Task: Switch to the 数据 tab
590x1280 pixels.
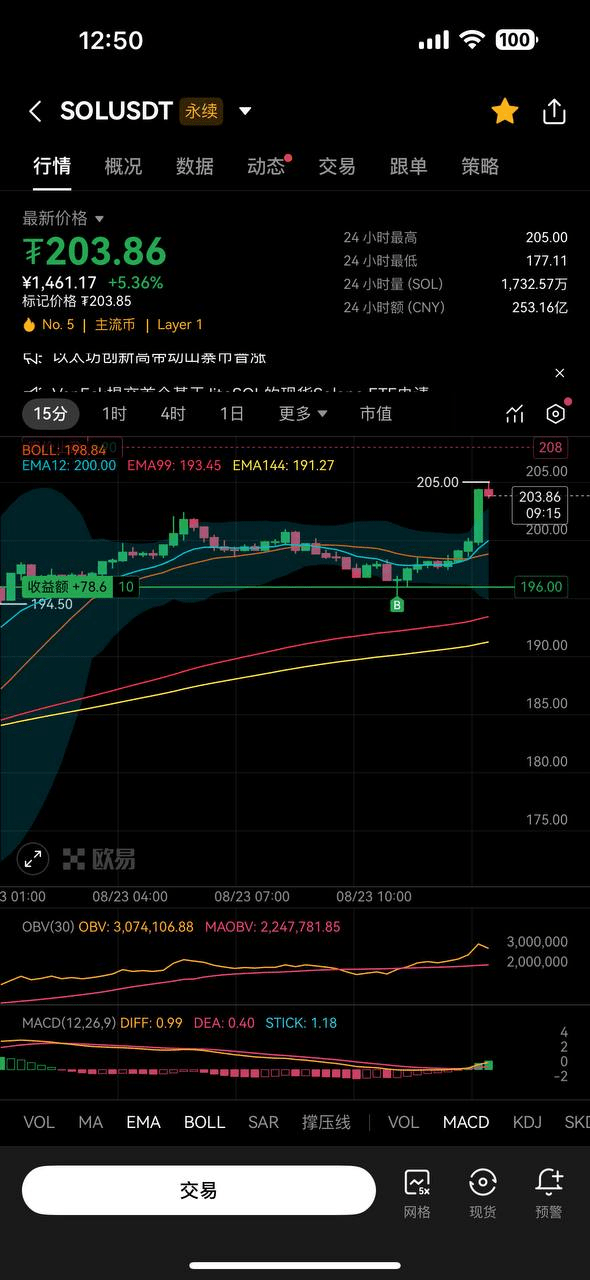Action: [194, 166]
